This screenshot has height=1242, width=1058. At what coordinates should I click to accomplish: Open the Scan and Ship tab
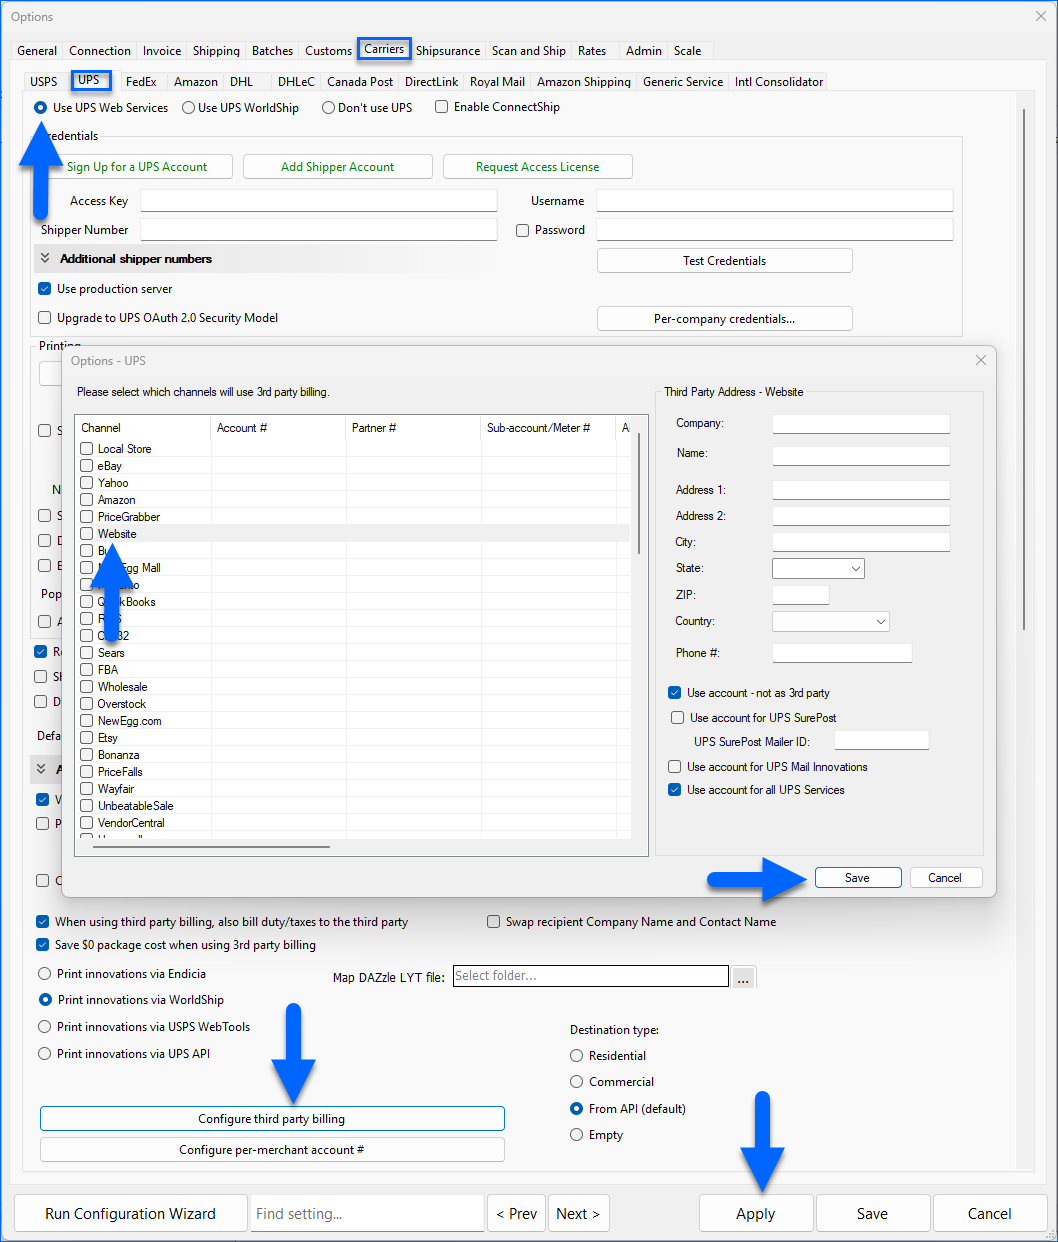[x=528, y=50]
